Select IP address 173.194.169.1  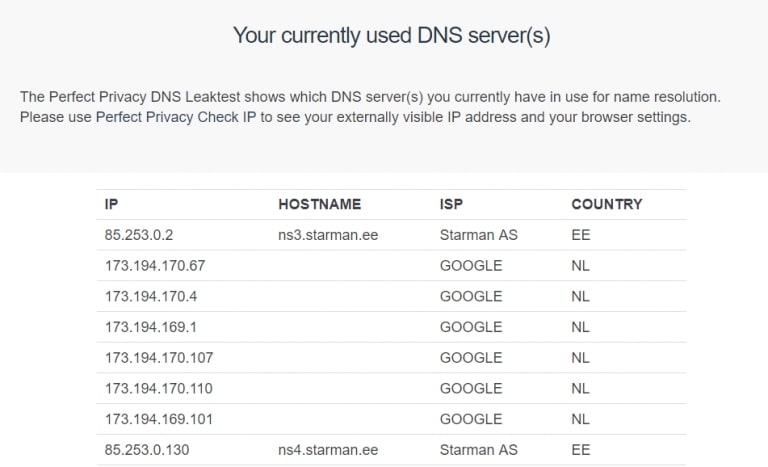(x=151, y=327)
